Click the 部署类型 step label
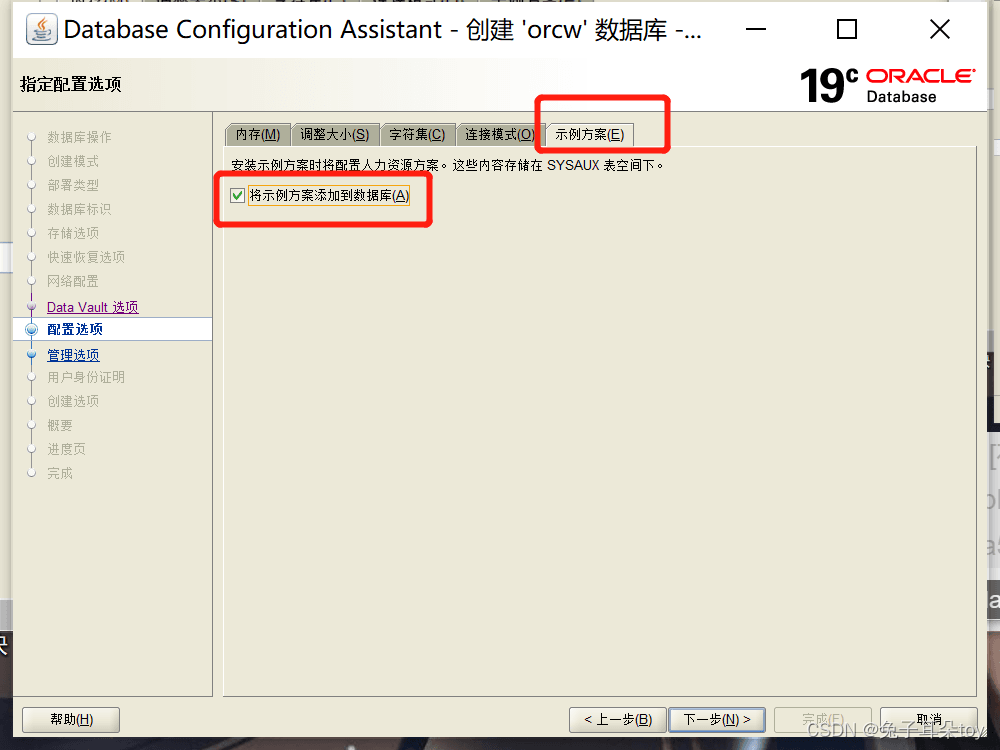 pos(73,185)
